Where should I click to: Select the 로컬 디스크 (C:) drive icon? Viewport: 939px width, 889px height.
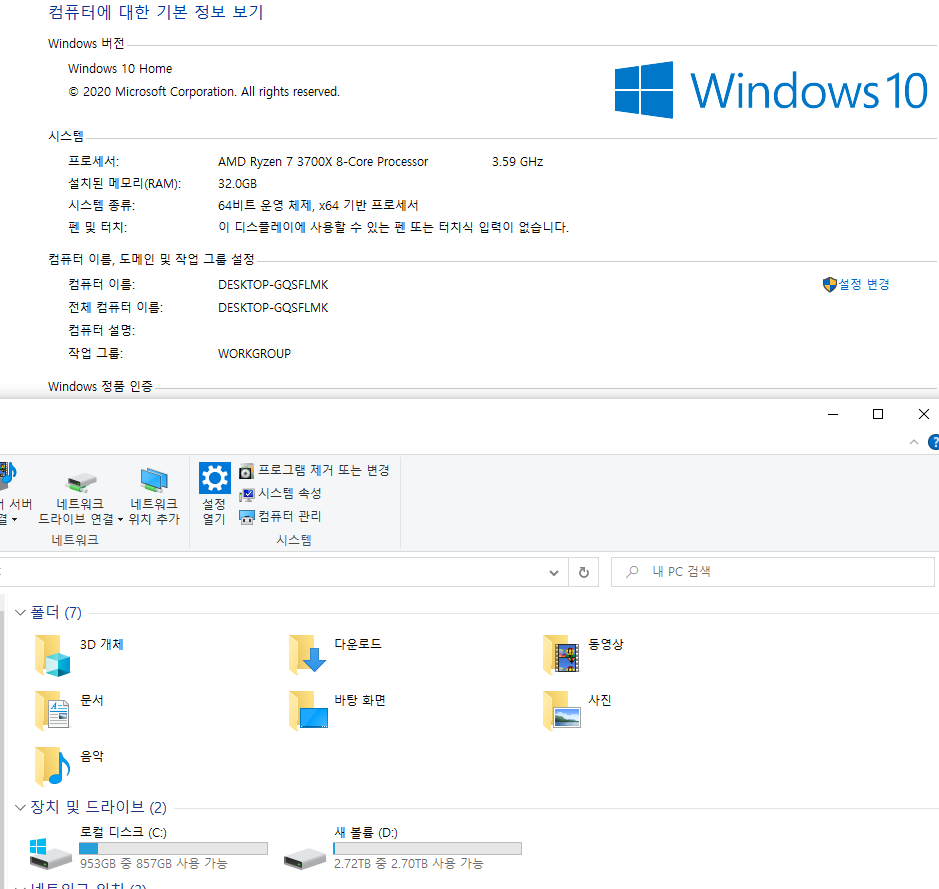[x=50, y=854]
